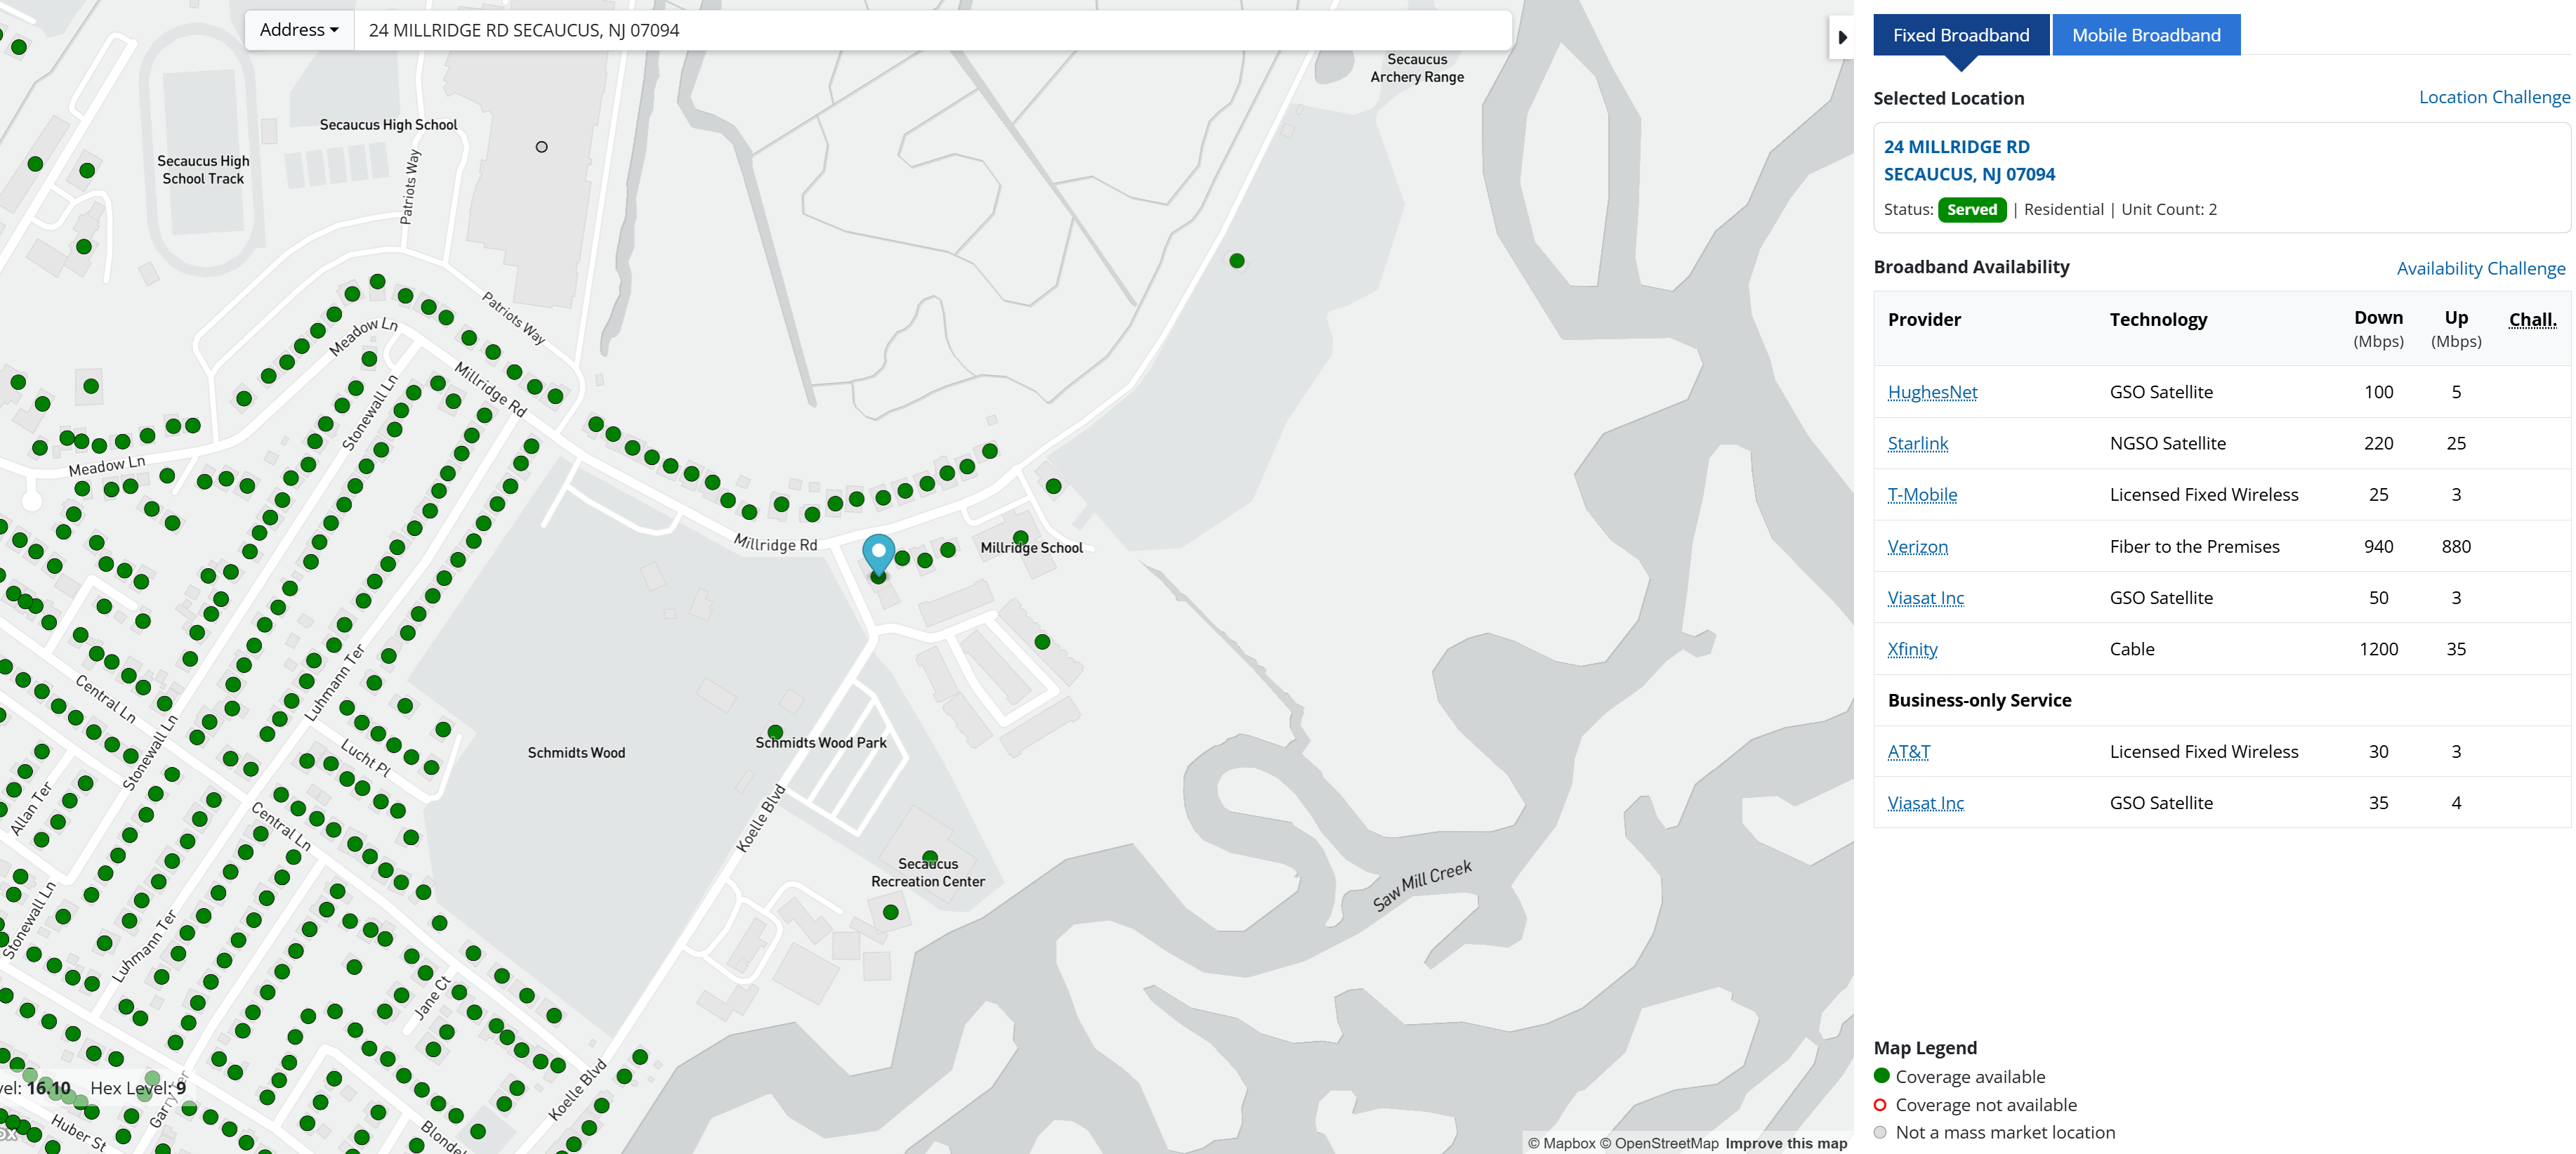Click the blue selected location map pin

[x=878, y=552]
